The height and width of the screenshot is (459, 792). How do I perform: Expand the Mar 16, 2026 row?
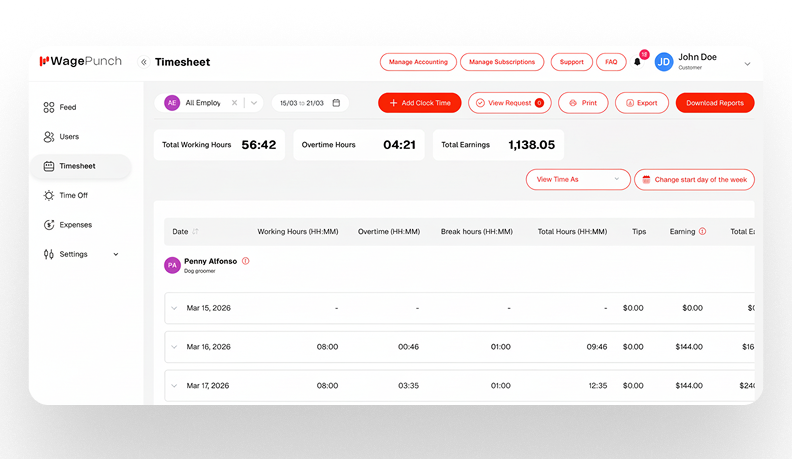(174, 347)
